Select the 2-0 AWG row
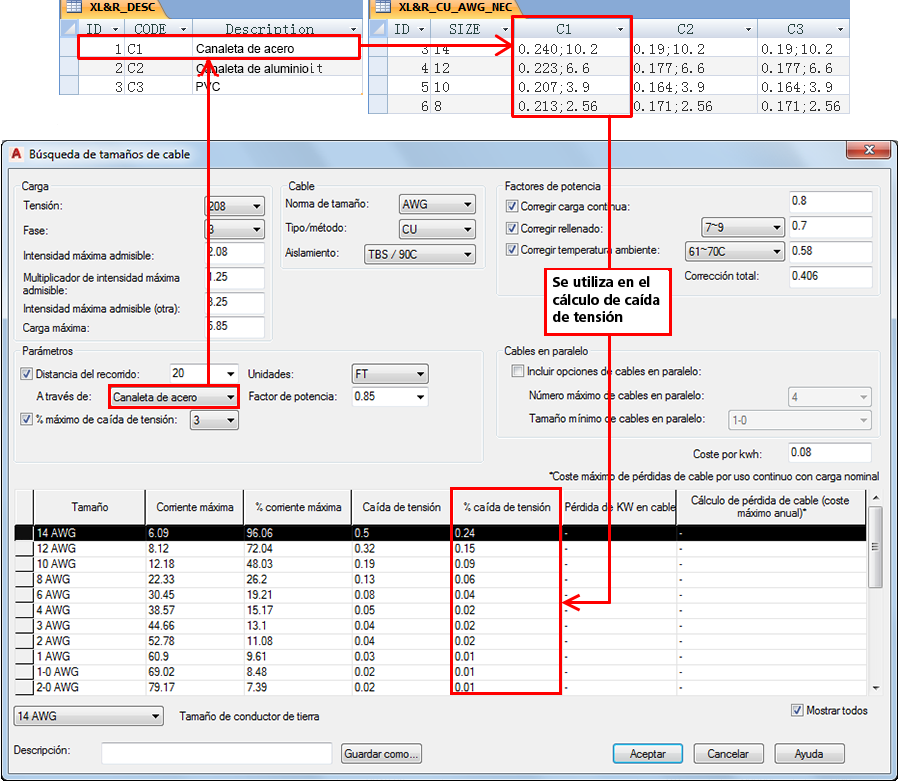This screenshot has height=781, width=900. pos(440,687)
